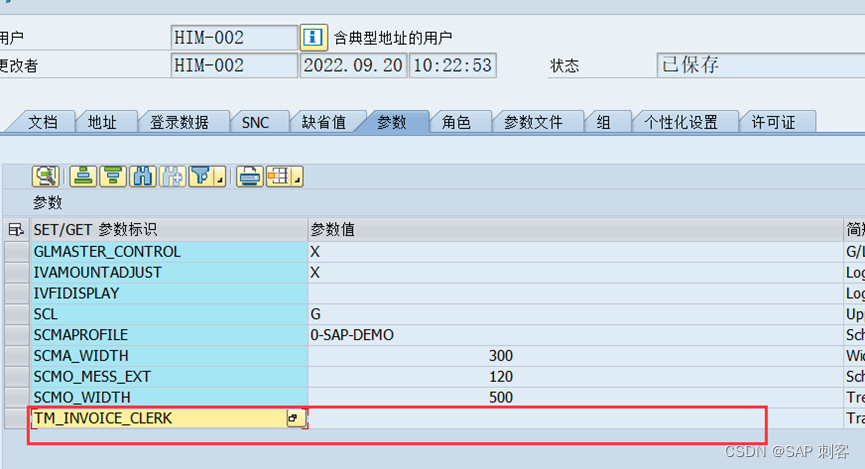Open the 参数文件 tab
The width and height of the screenshot is (865, 469).
533,122
